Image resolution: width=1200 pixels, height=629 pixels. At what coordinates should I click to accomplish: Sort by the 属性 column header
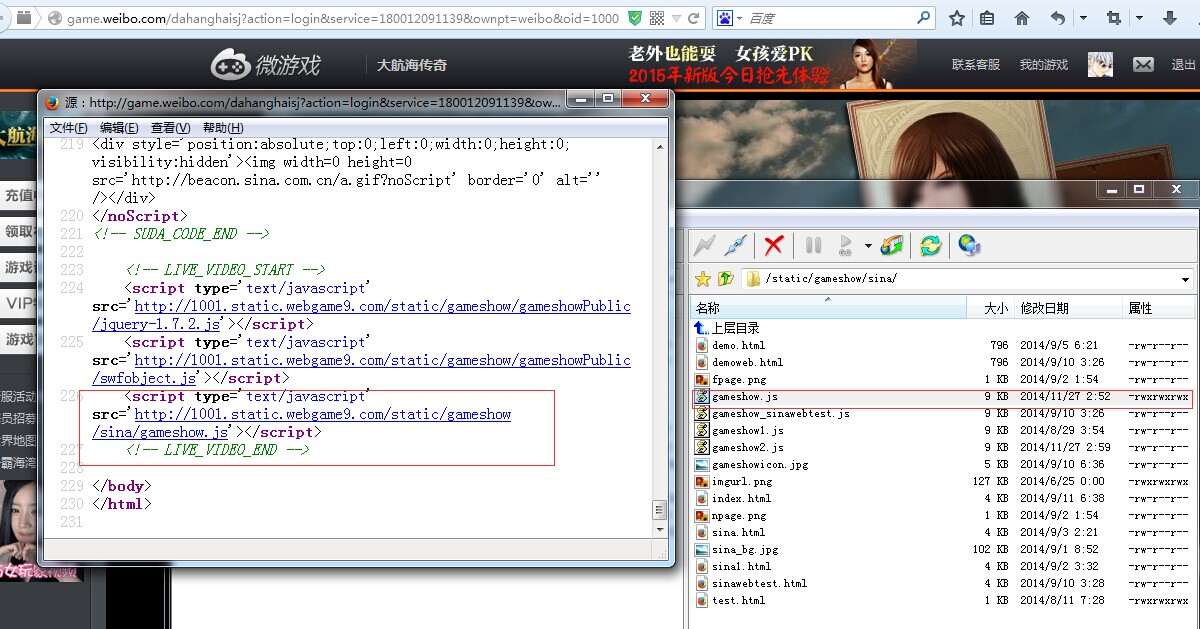click(x=1158, y=308)
